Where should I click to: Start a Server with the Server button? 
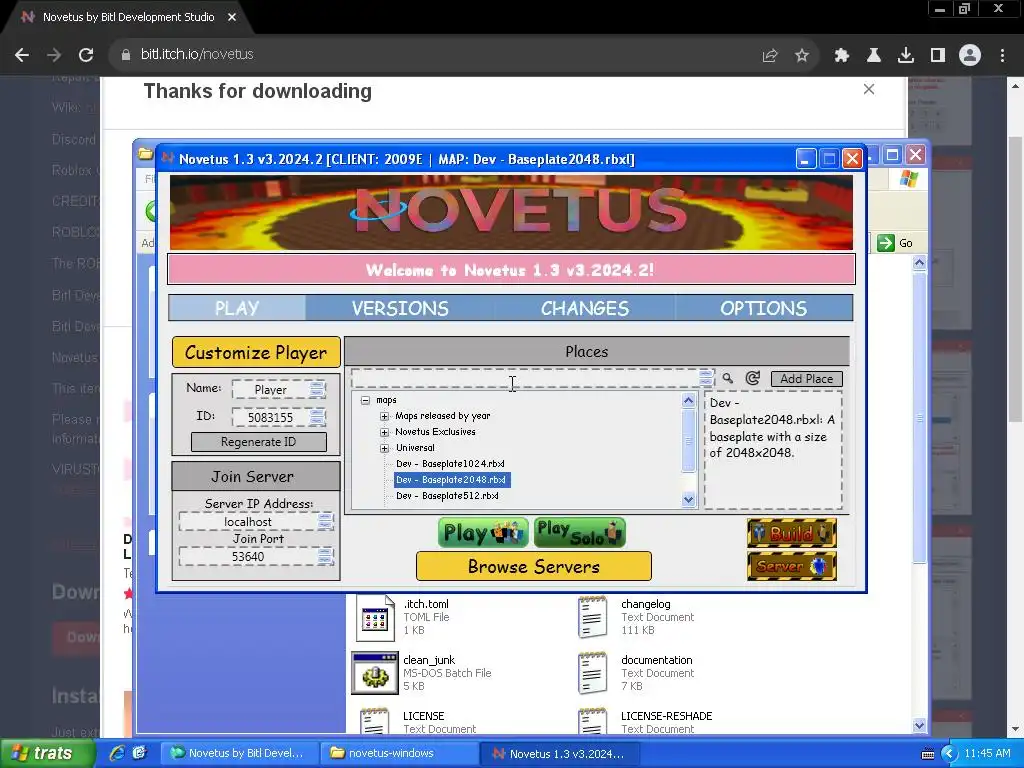click(792, 566)
